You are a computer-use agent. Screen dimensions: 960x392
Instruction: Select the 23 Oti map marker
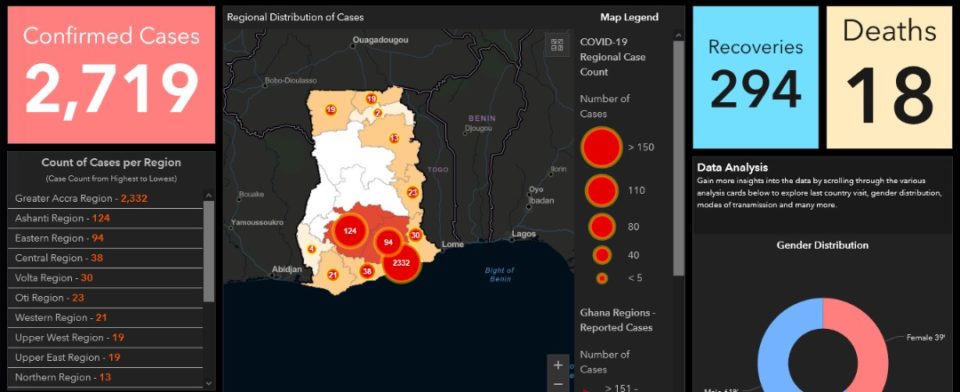click(x=412, y=192)
